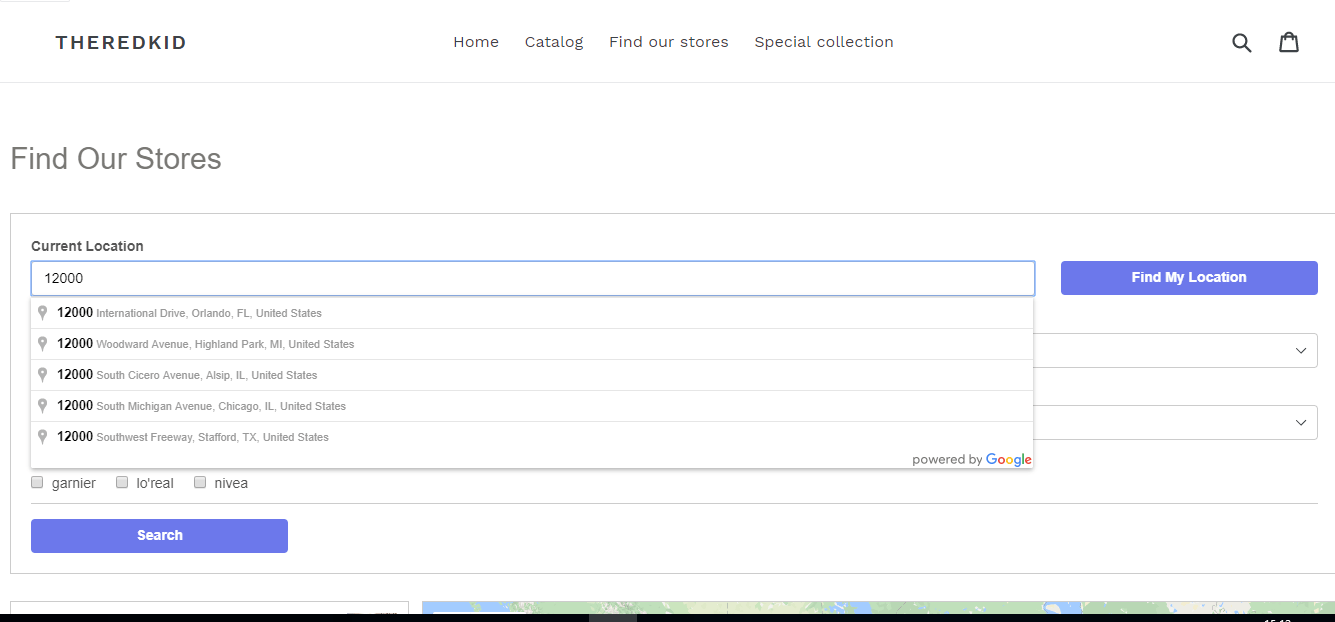Screen dimensions: 1335x622
Task: Click the Current Location label
Action: tap(87, 246)
